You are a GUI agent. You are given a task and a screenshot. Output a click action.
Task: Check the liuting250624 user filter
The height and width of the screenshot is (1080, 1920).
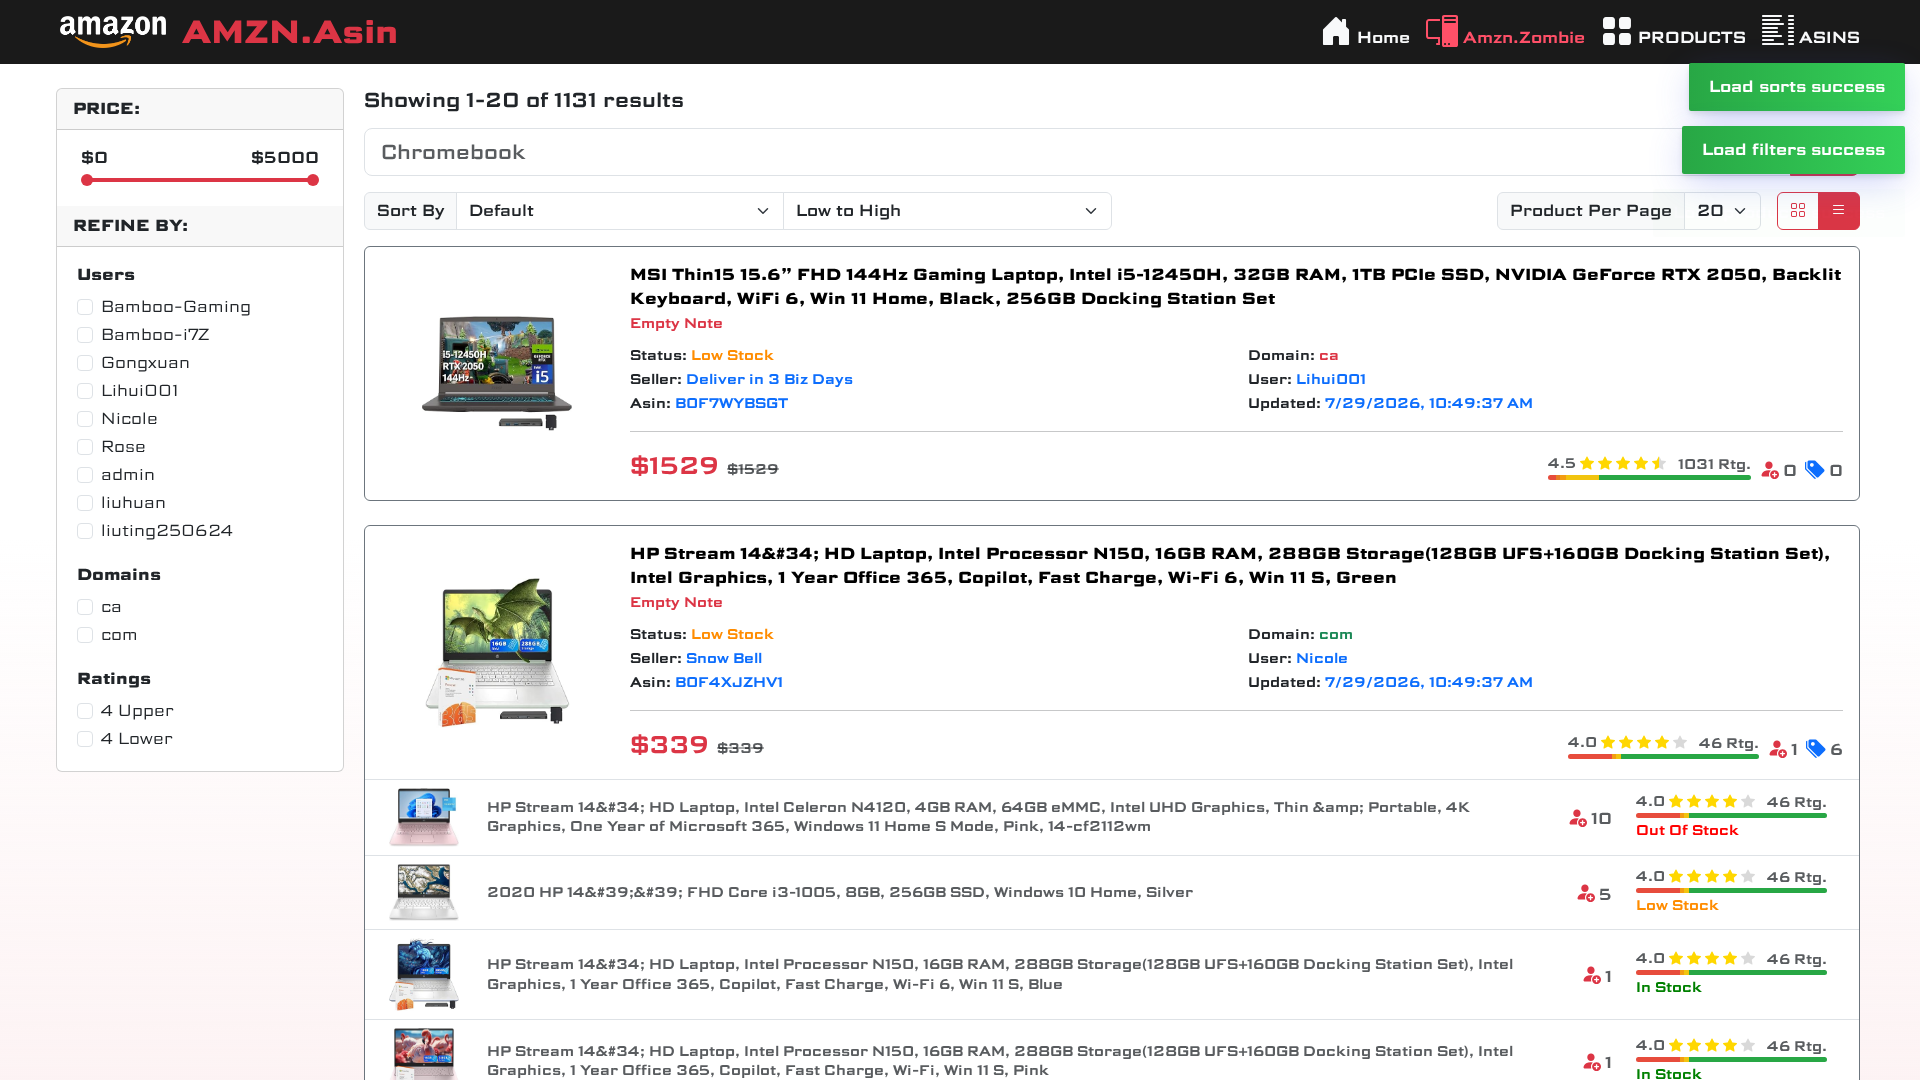click(85, 531)
